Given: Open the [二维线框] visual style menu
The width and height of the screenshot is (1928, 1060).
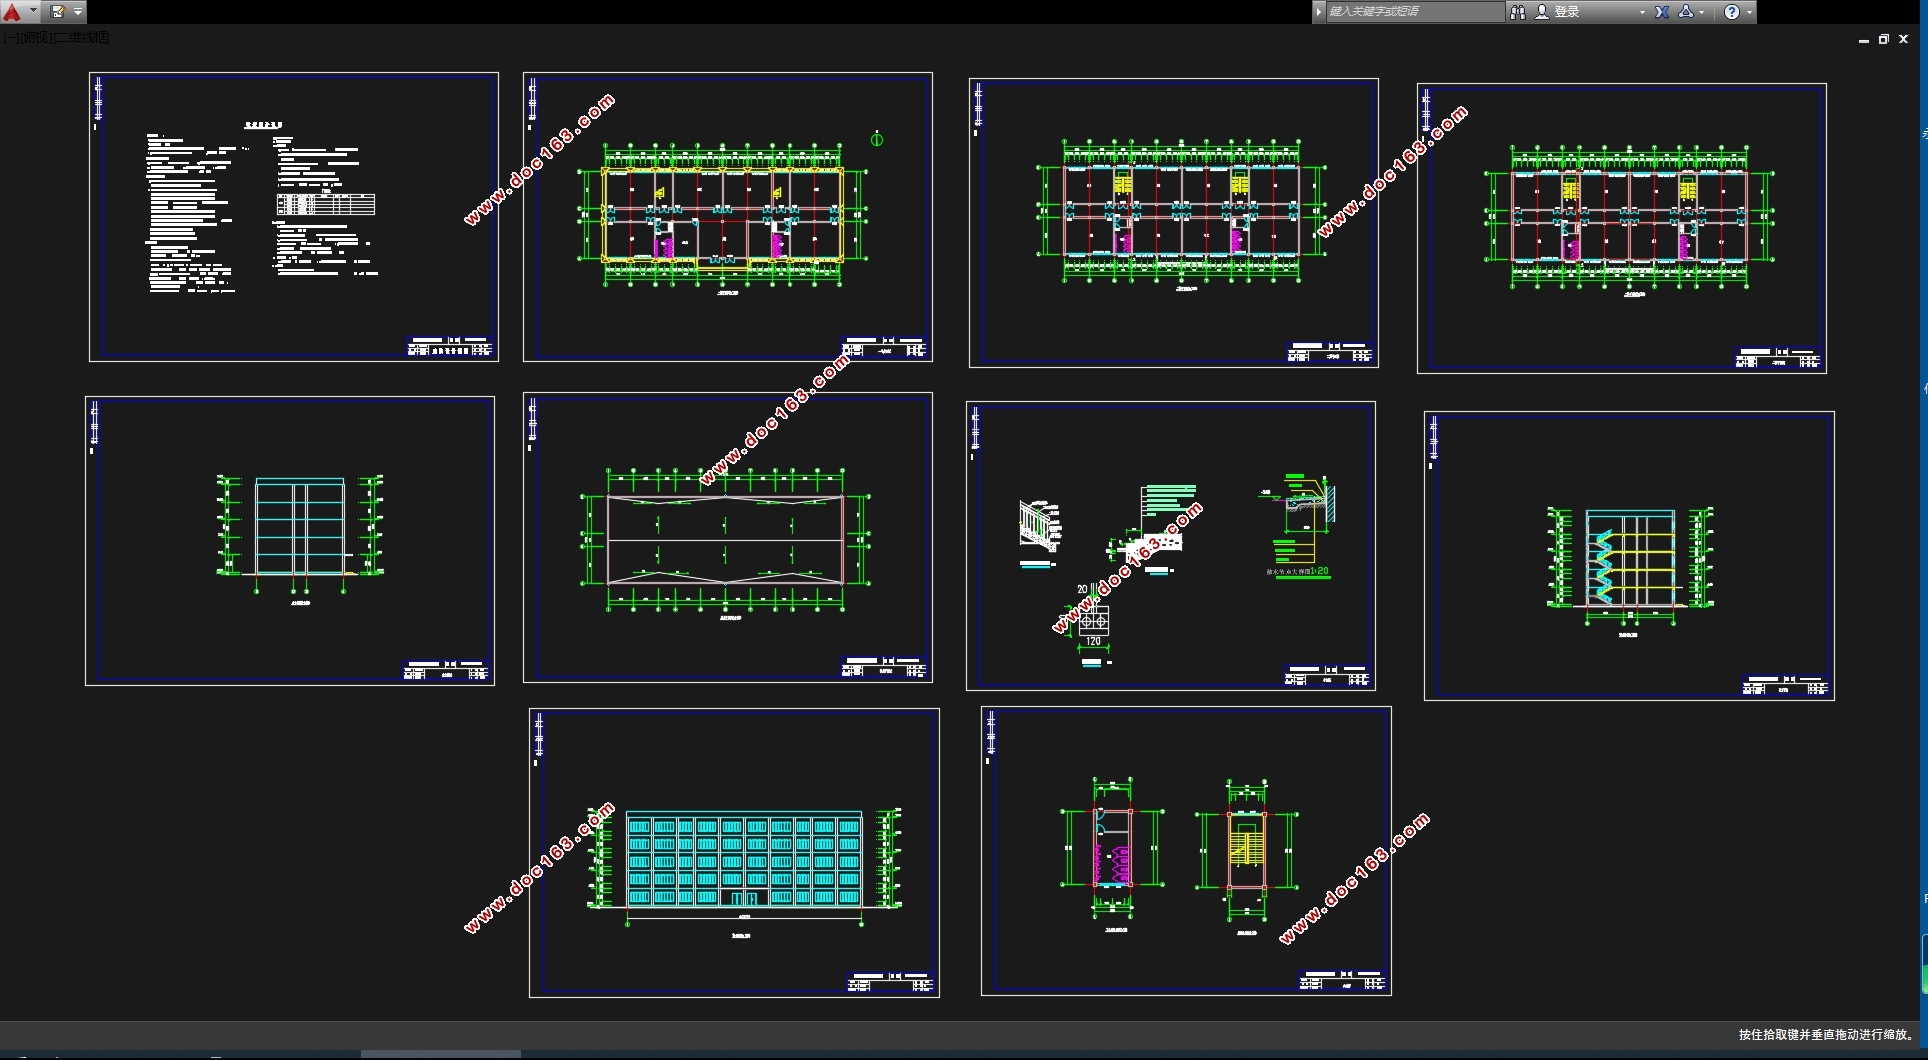Looking at the screenshot, I should click(82, 38).
